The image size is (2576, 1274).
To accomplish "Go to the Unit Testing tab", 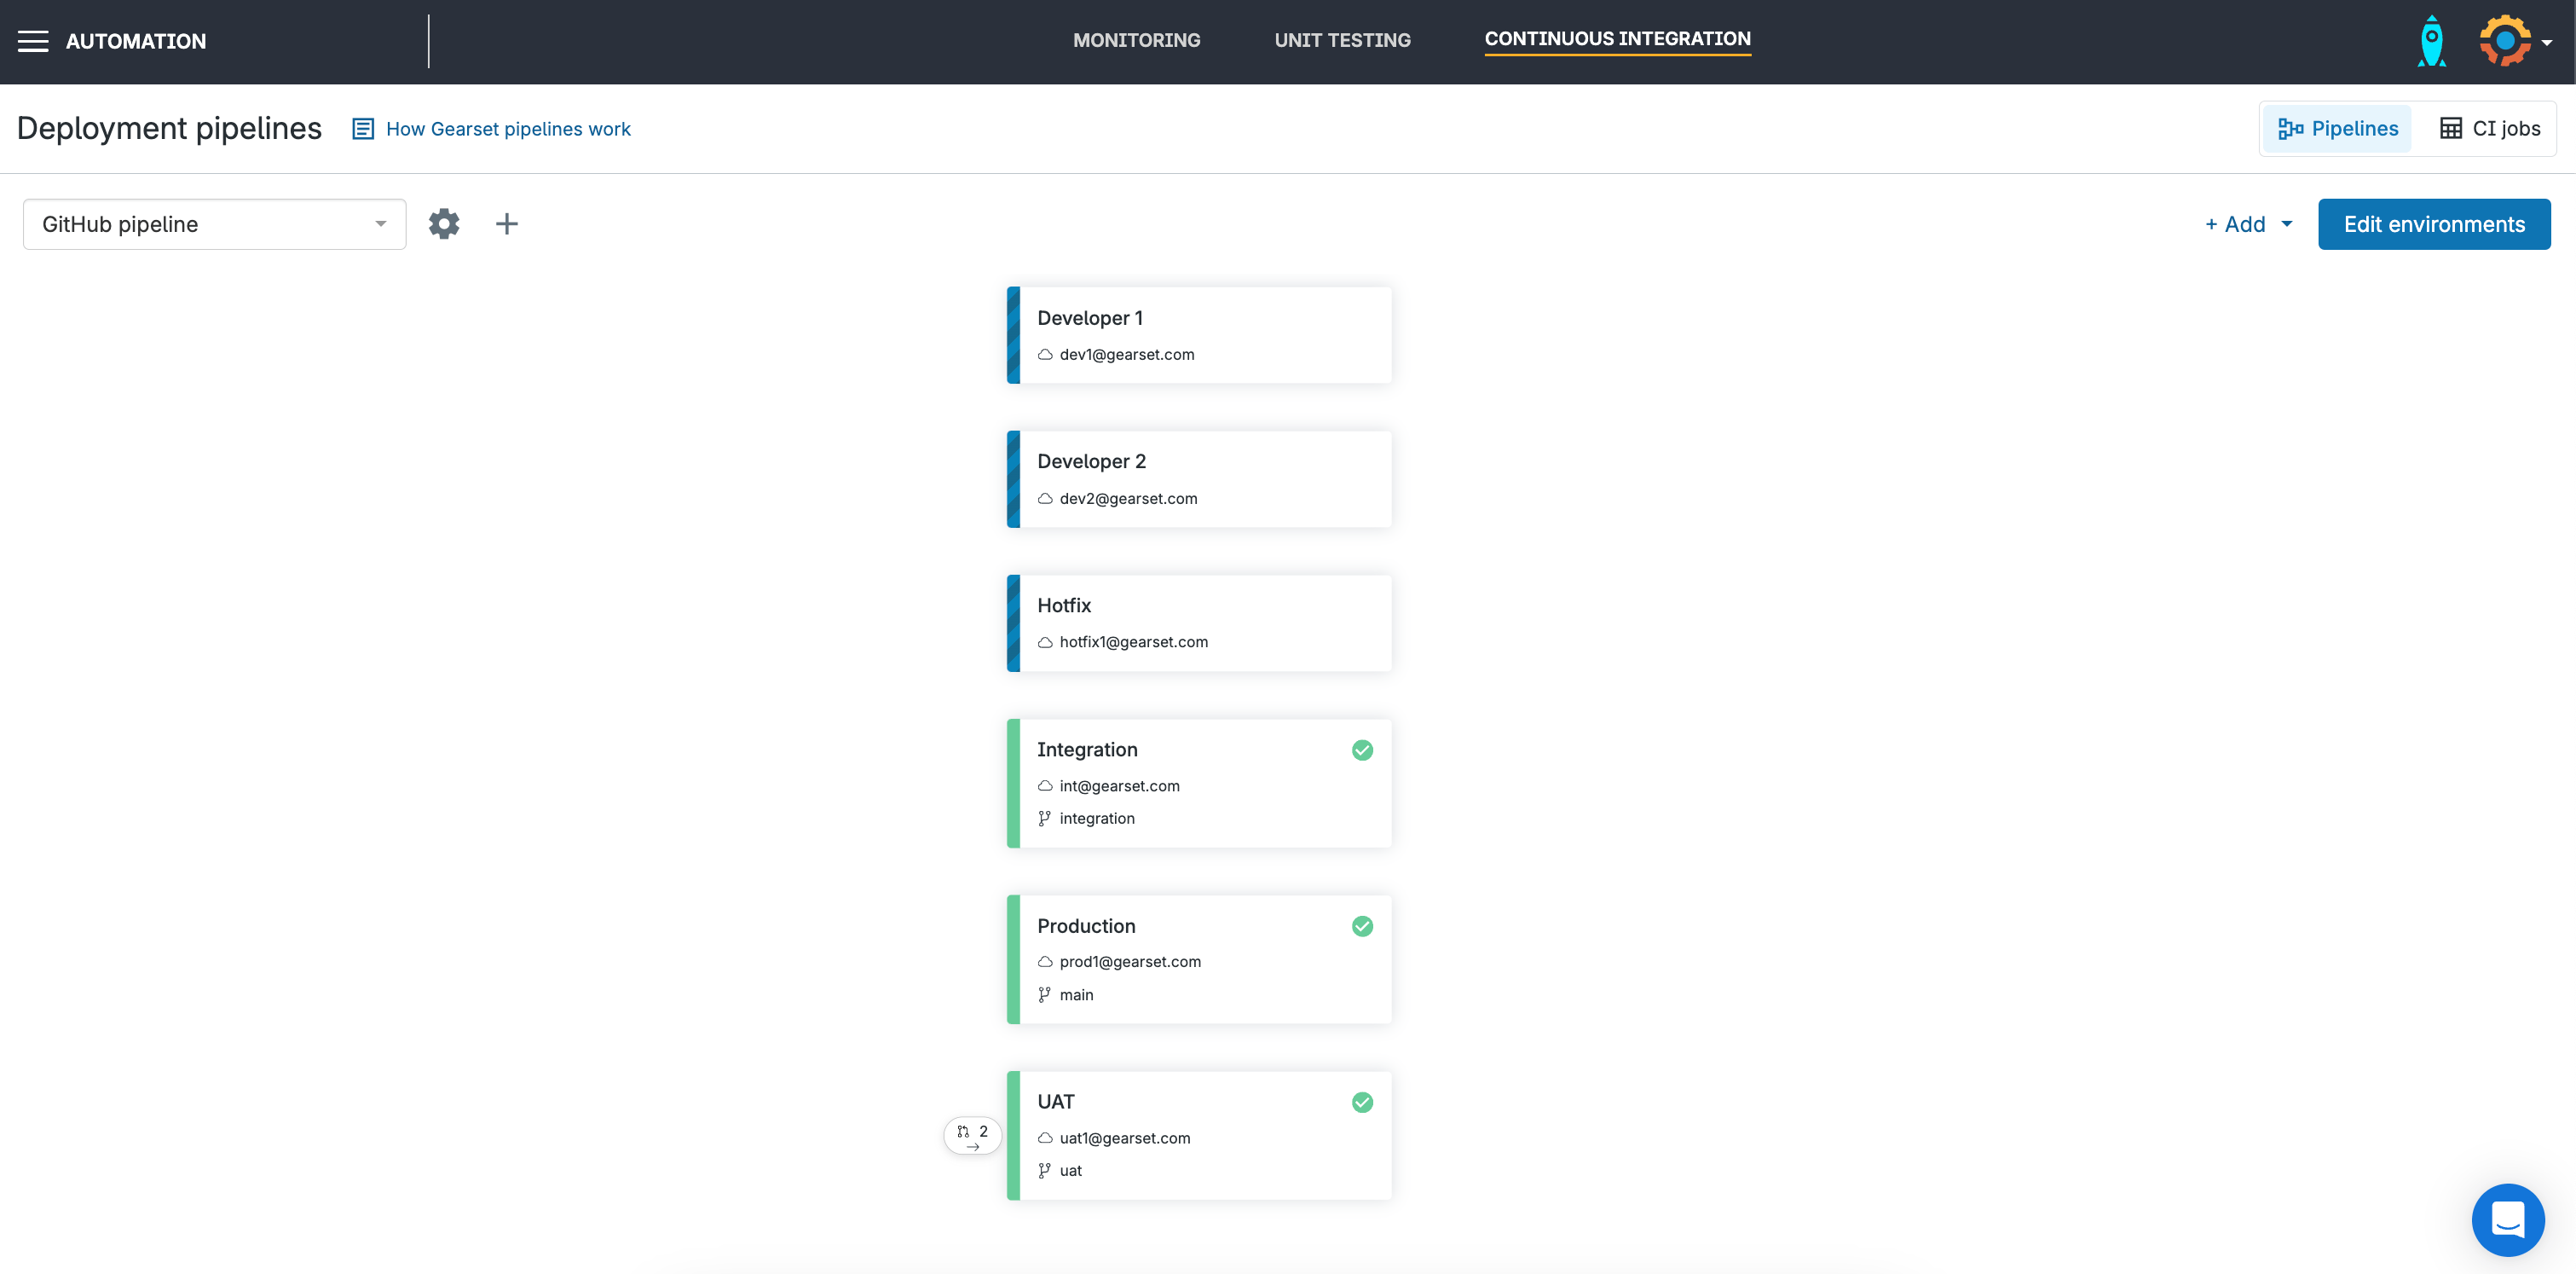I will (1342, 40).
